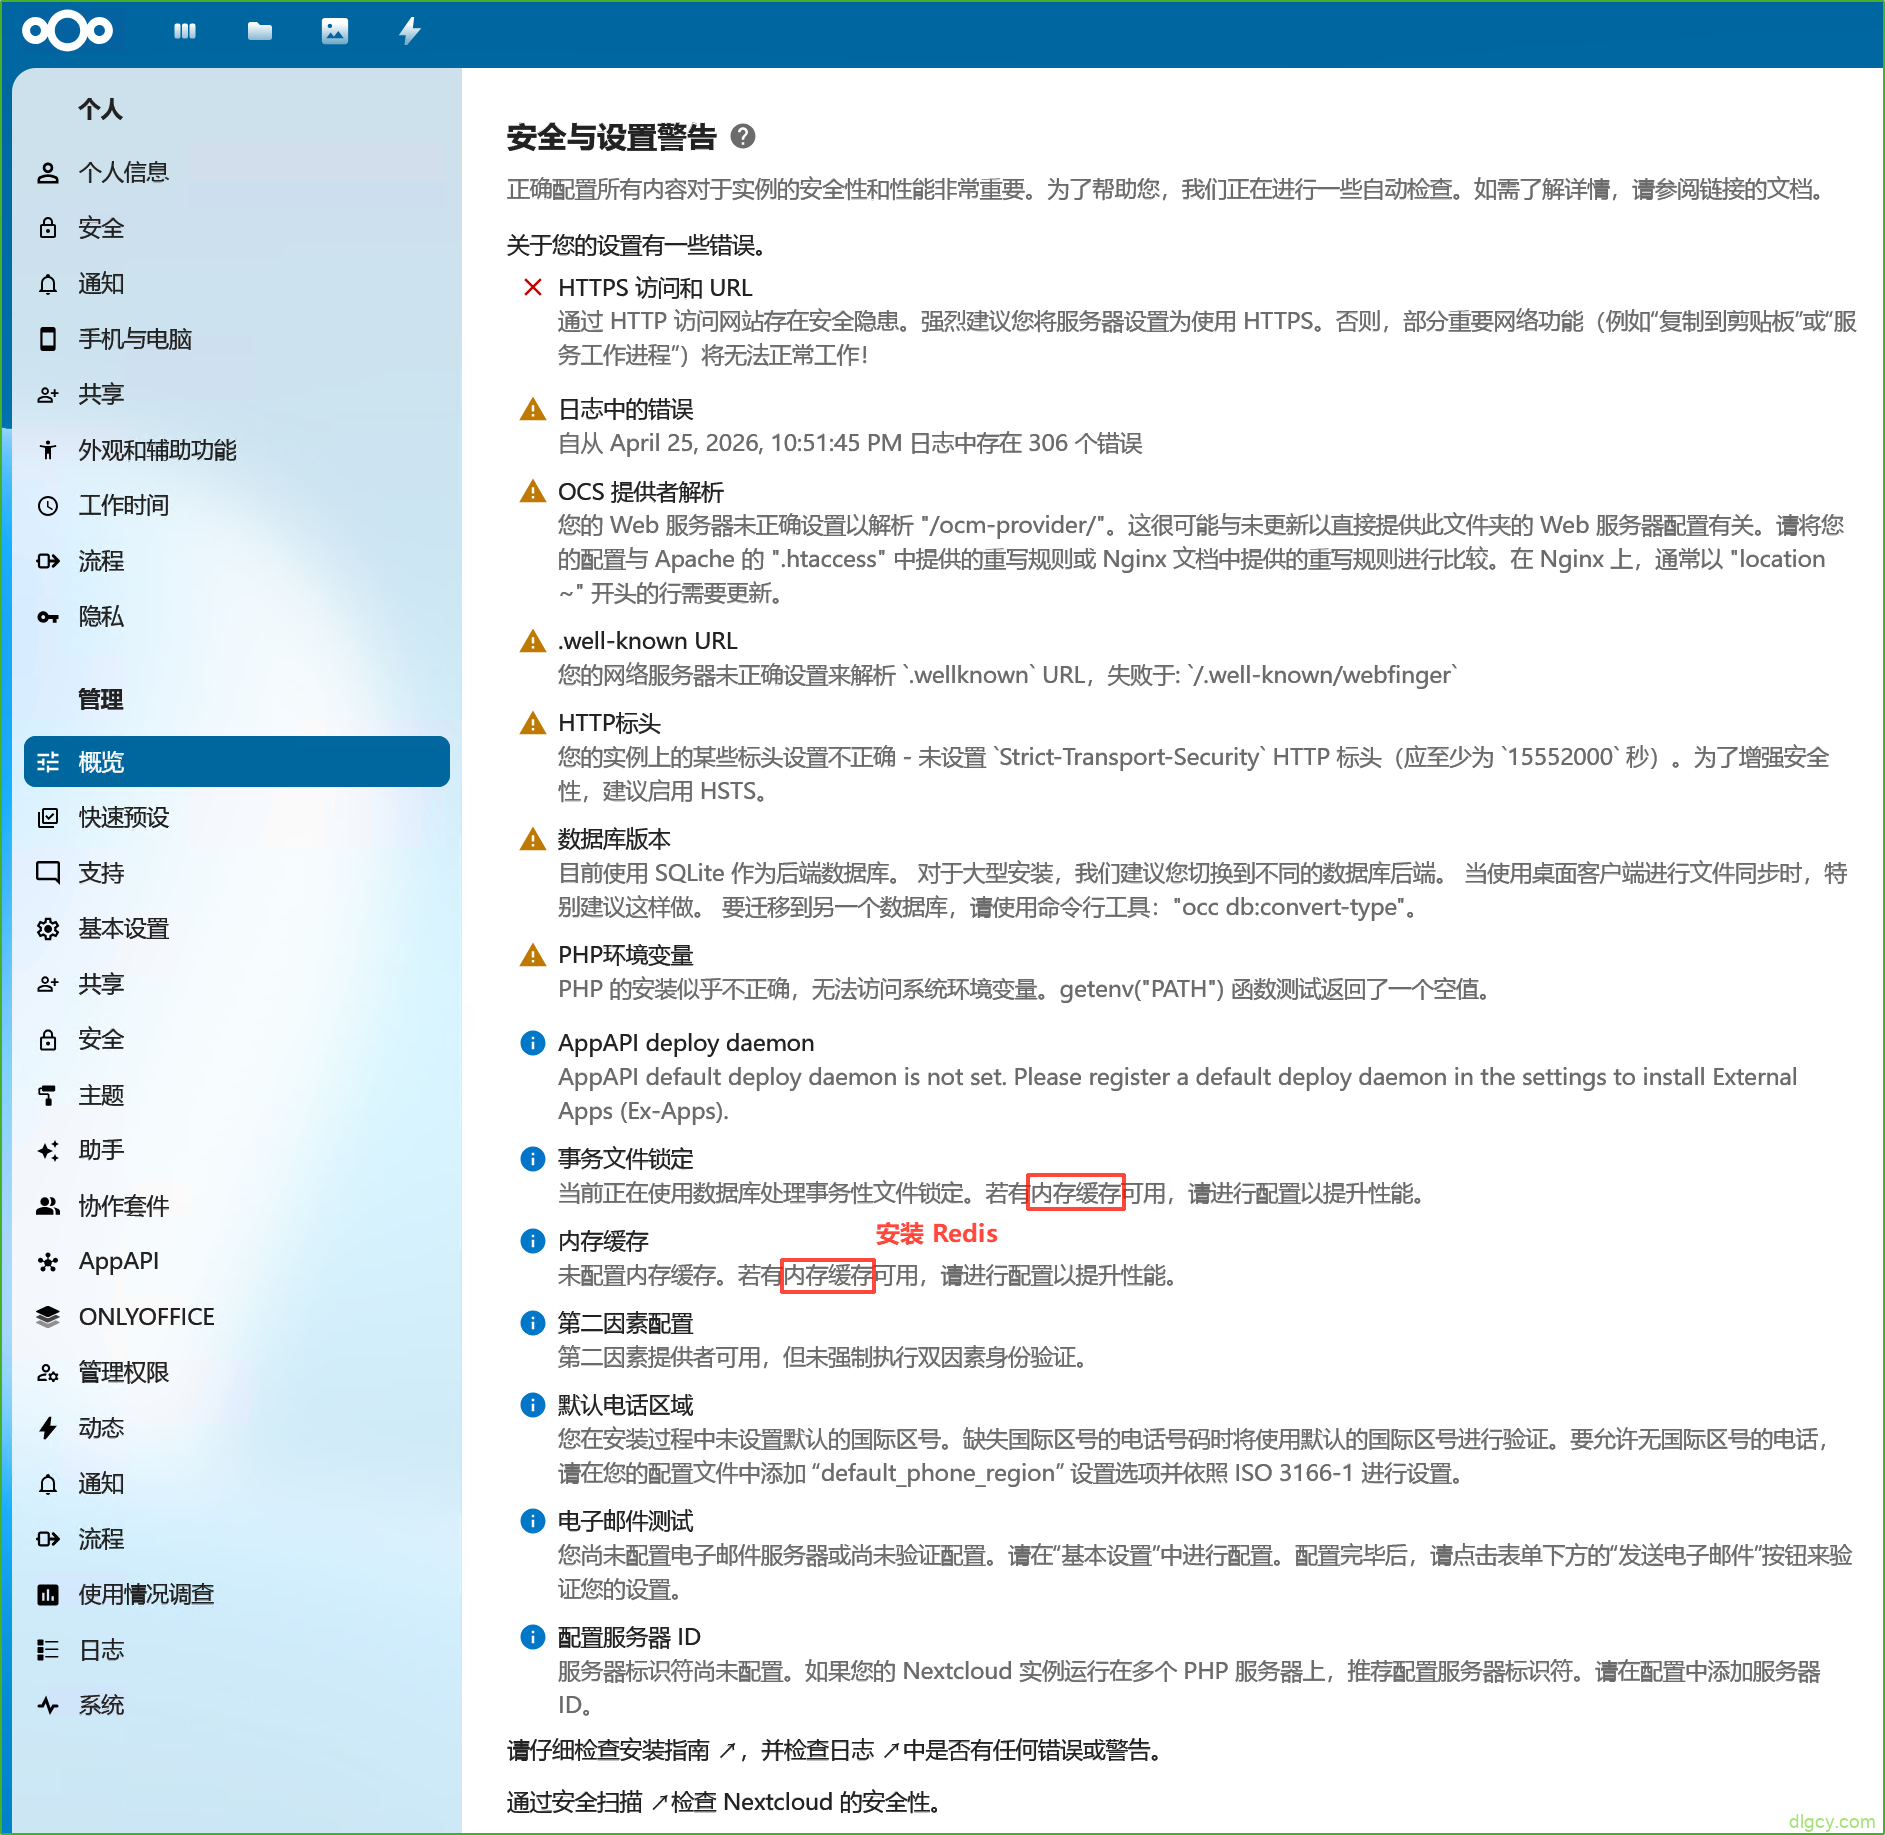Open 流程 under the 个人 section
This screenshot has height=1835, width=1885.
coord(237,561)
